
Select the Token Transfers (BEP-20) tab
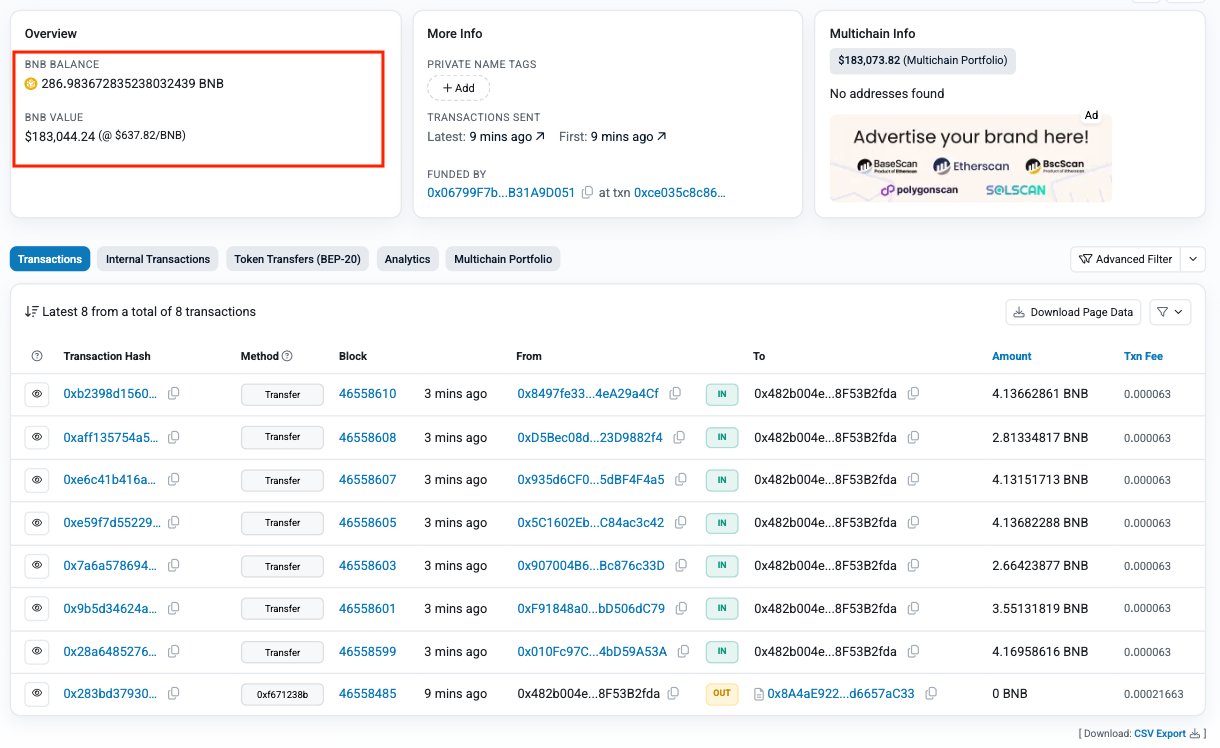(298, 259)
